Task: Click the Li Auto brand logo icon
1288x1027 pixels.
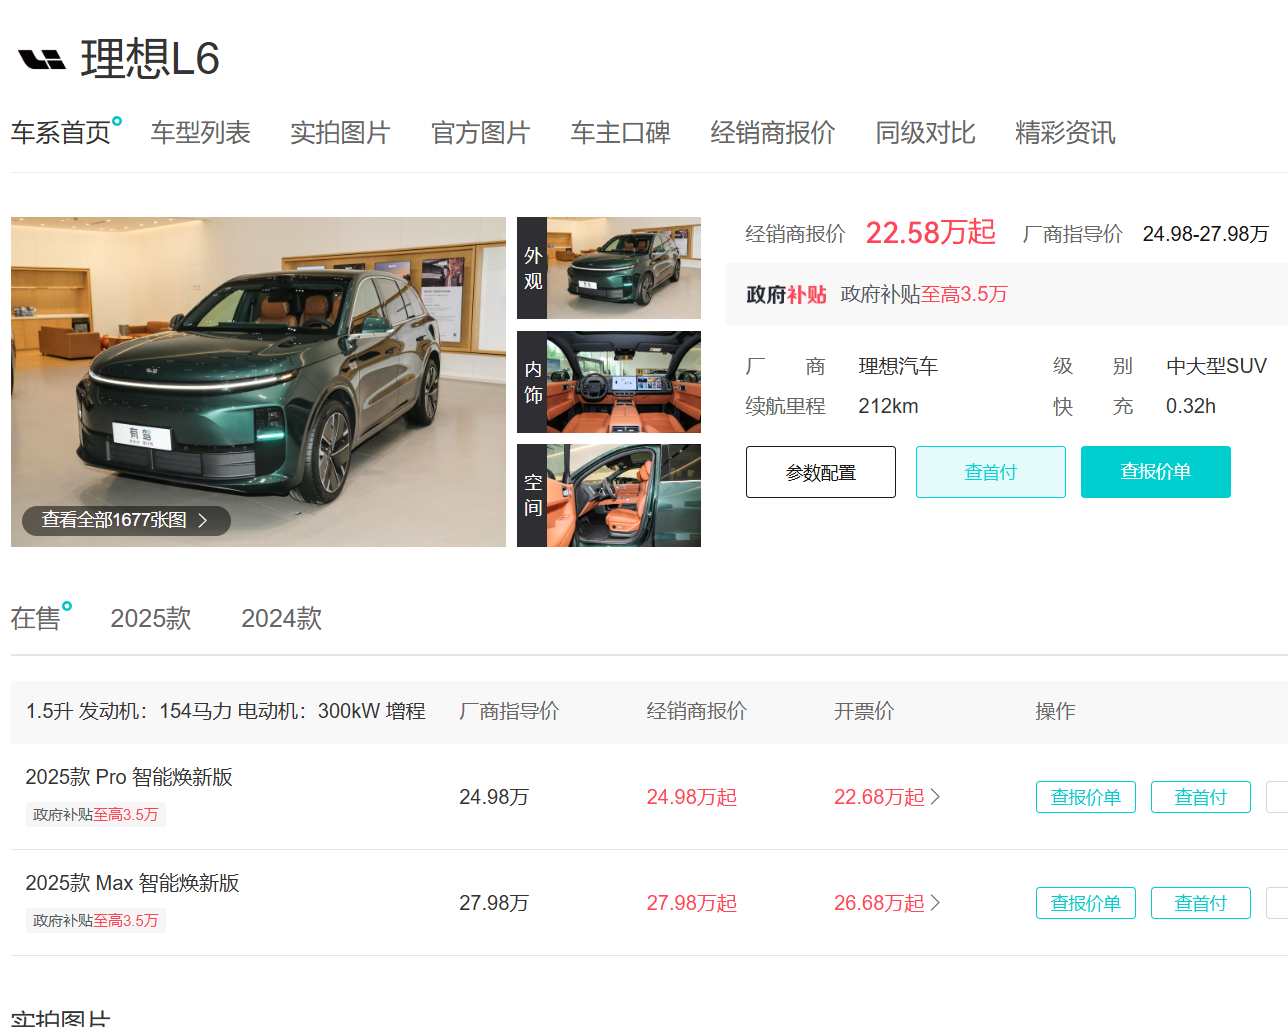Action: click(42, 60)
